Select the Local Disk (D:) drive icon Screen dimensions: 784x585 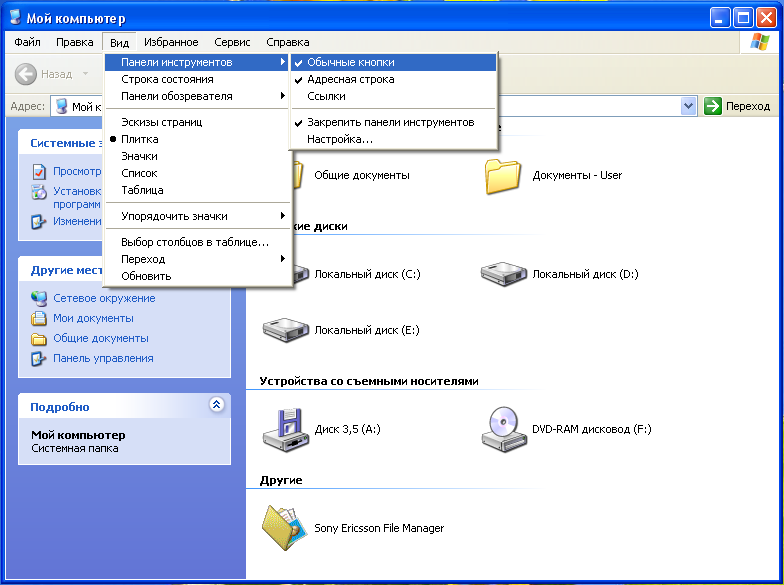[504, 274]
